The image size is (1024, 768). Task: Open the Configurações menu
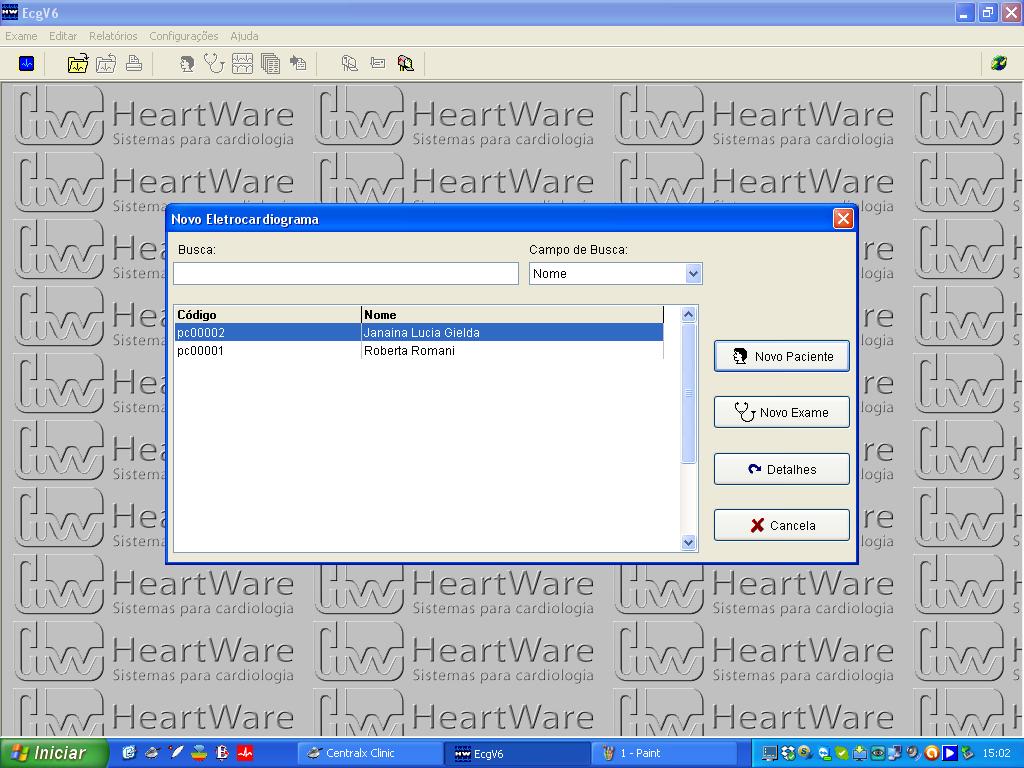coord(184,36)
